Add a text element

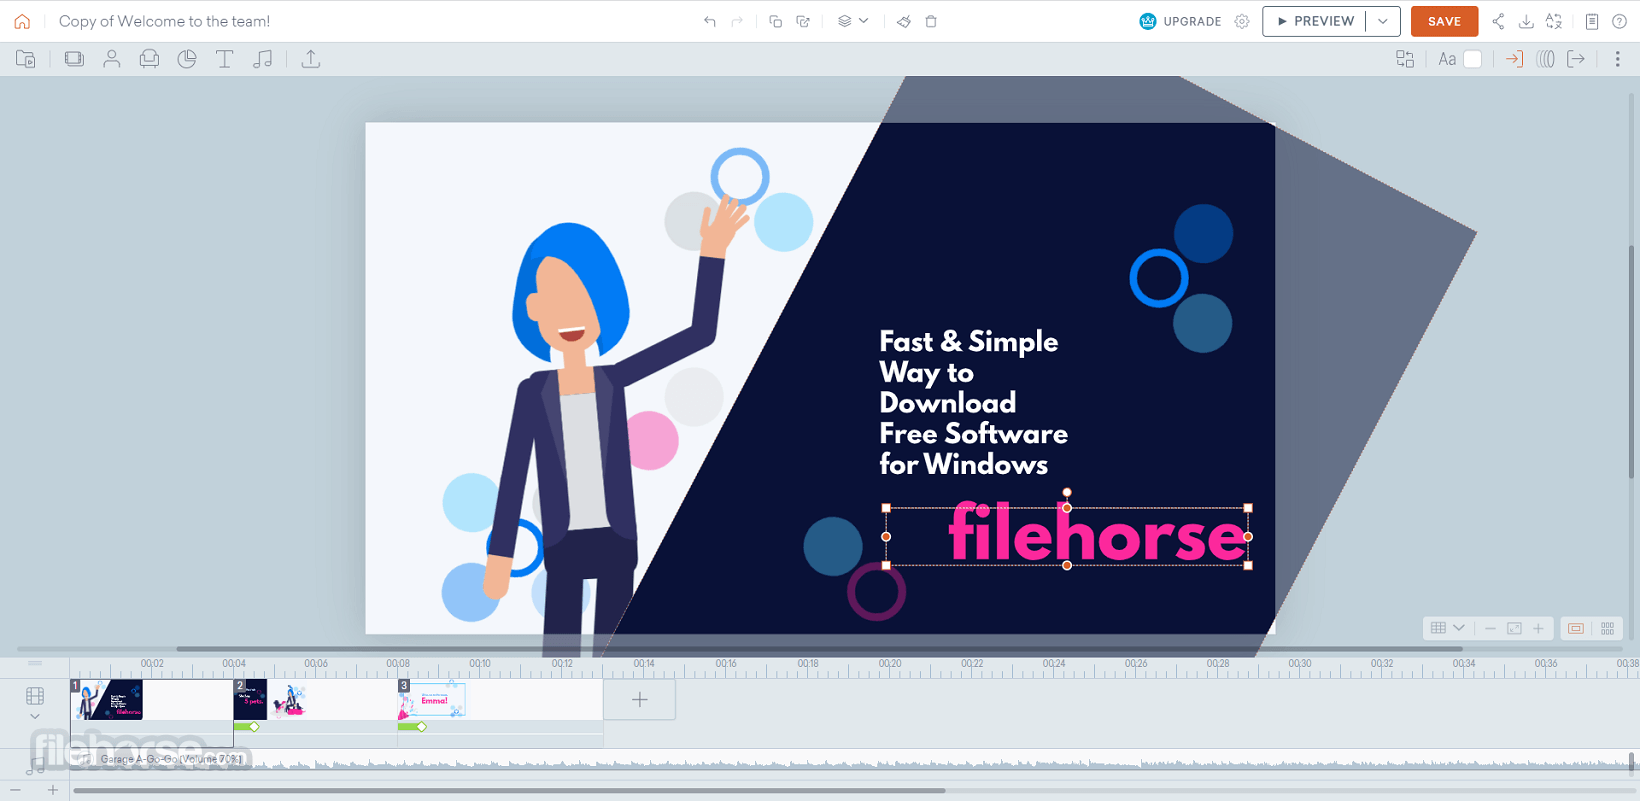point(225,59)
